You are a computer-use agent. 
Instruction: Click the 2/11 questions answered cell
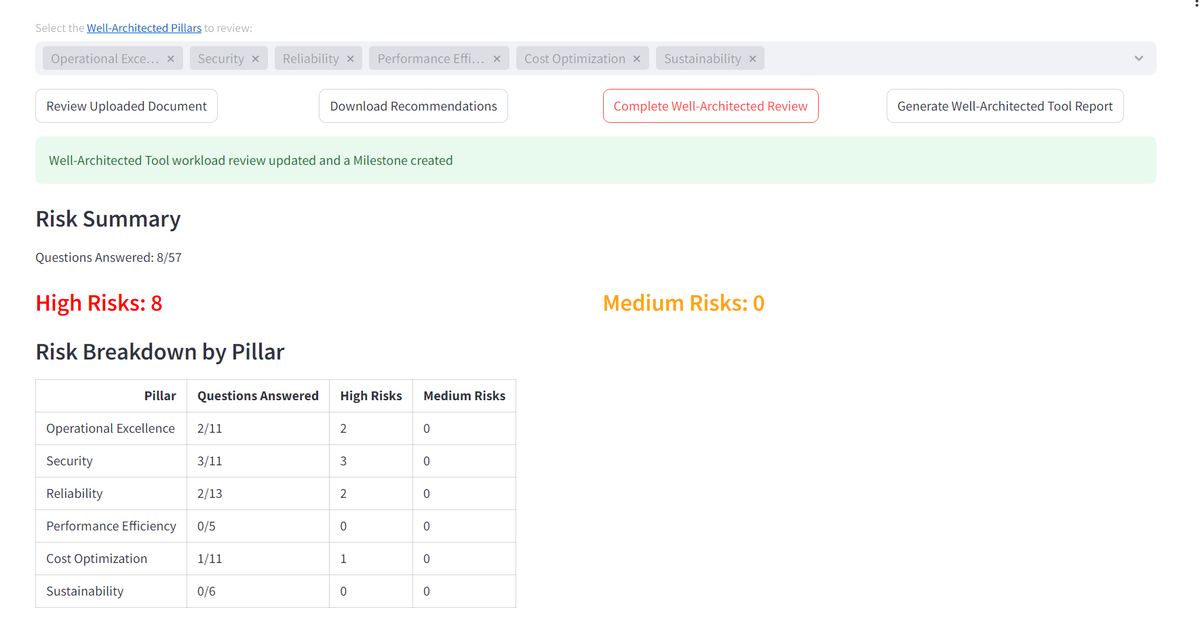coord(258,428)
